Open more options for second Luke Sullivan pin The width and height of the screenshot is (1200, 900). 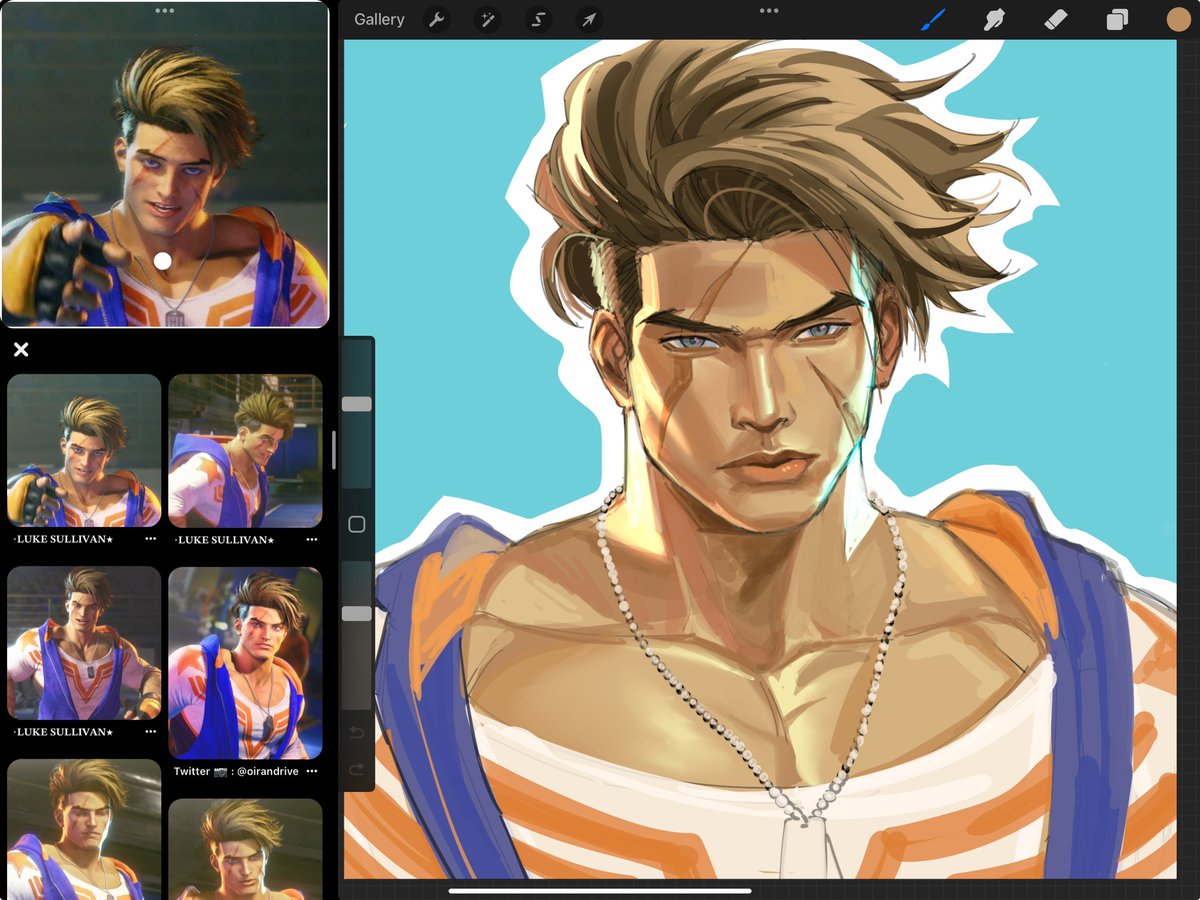[x=312, y=539]
